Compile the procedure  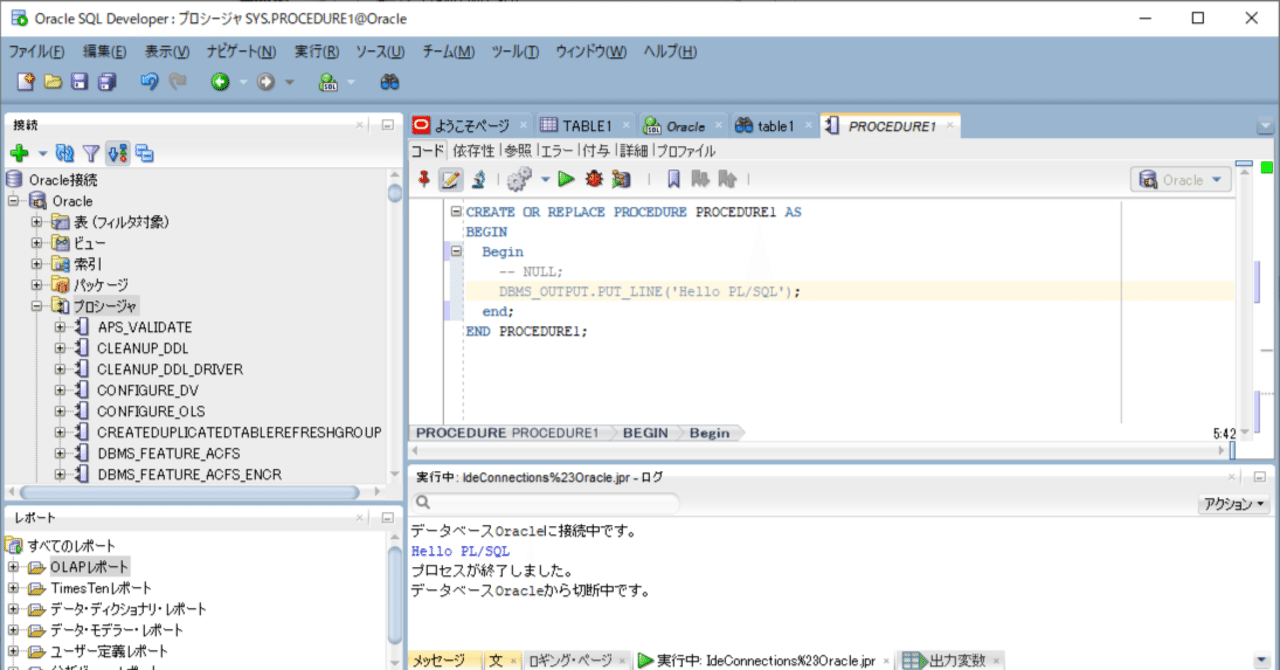(x=519, y=178)
